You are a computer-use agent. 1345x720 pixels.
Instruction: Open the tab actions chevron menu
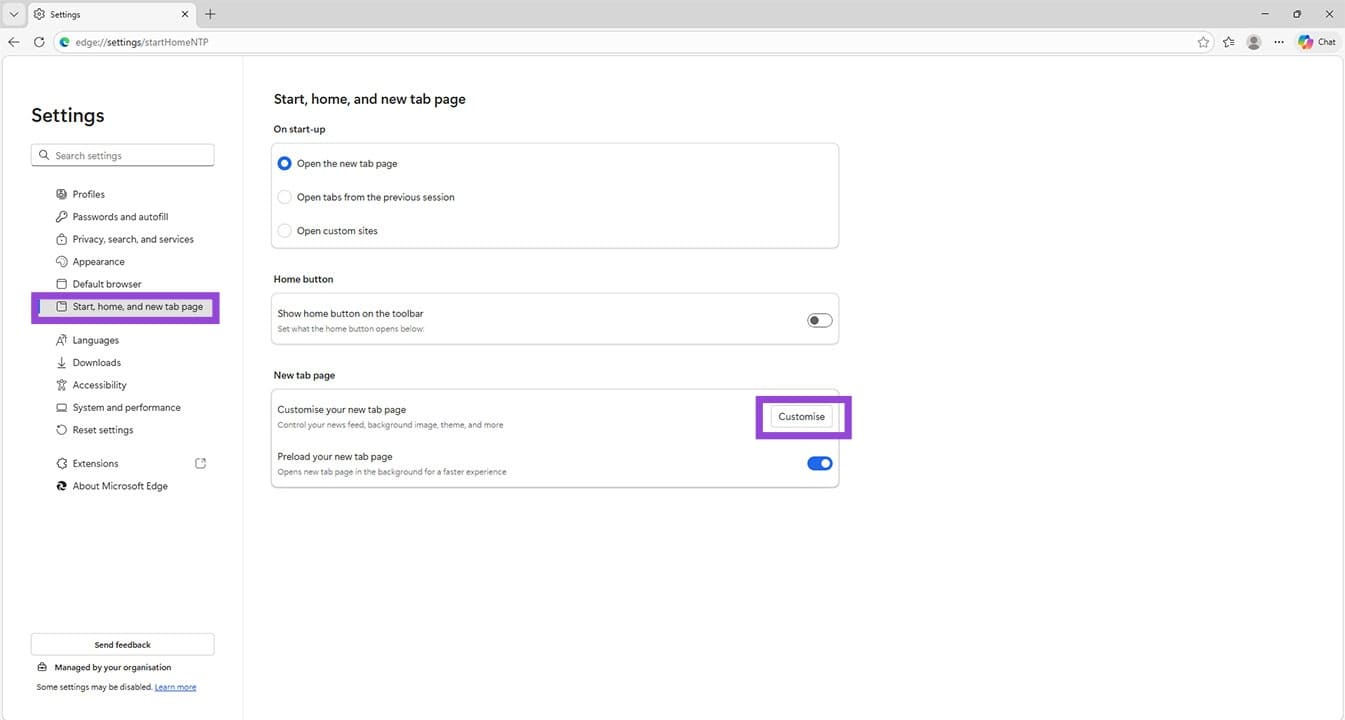pos(12,13)
